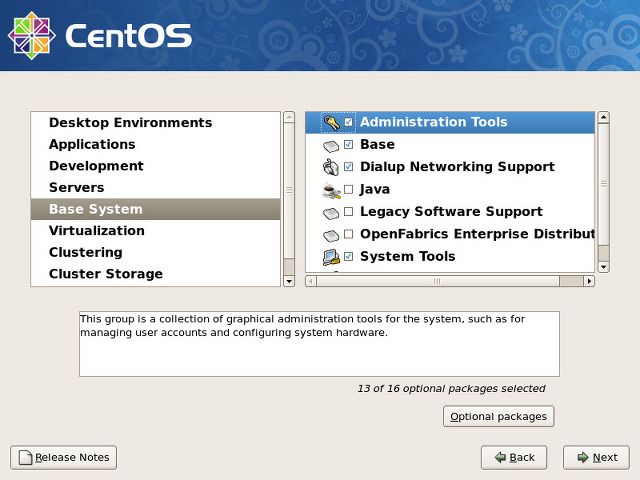640x480 pixels.
Task: Uncheck the Base checkbox
Action: 348,144
